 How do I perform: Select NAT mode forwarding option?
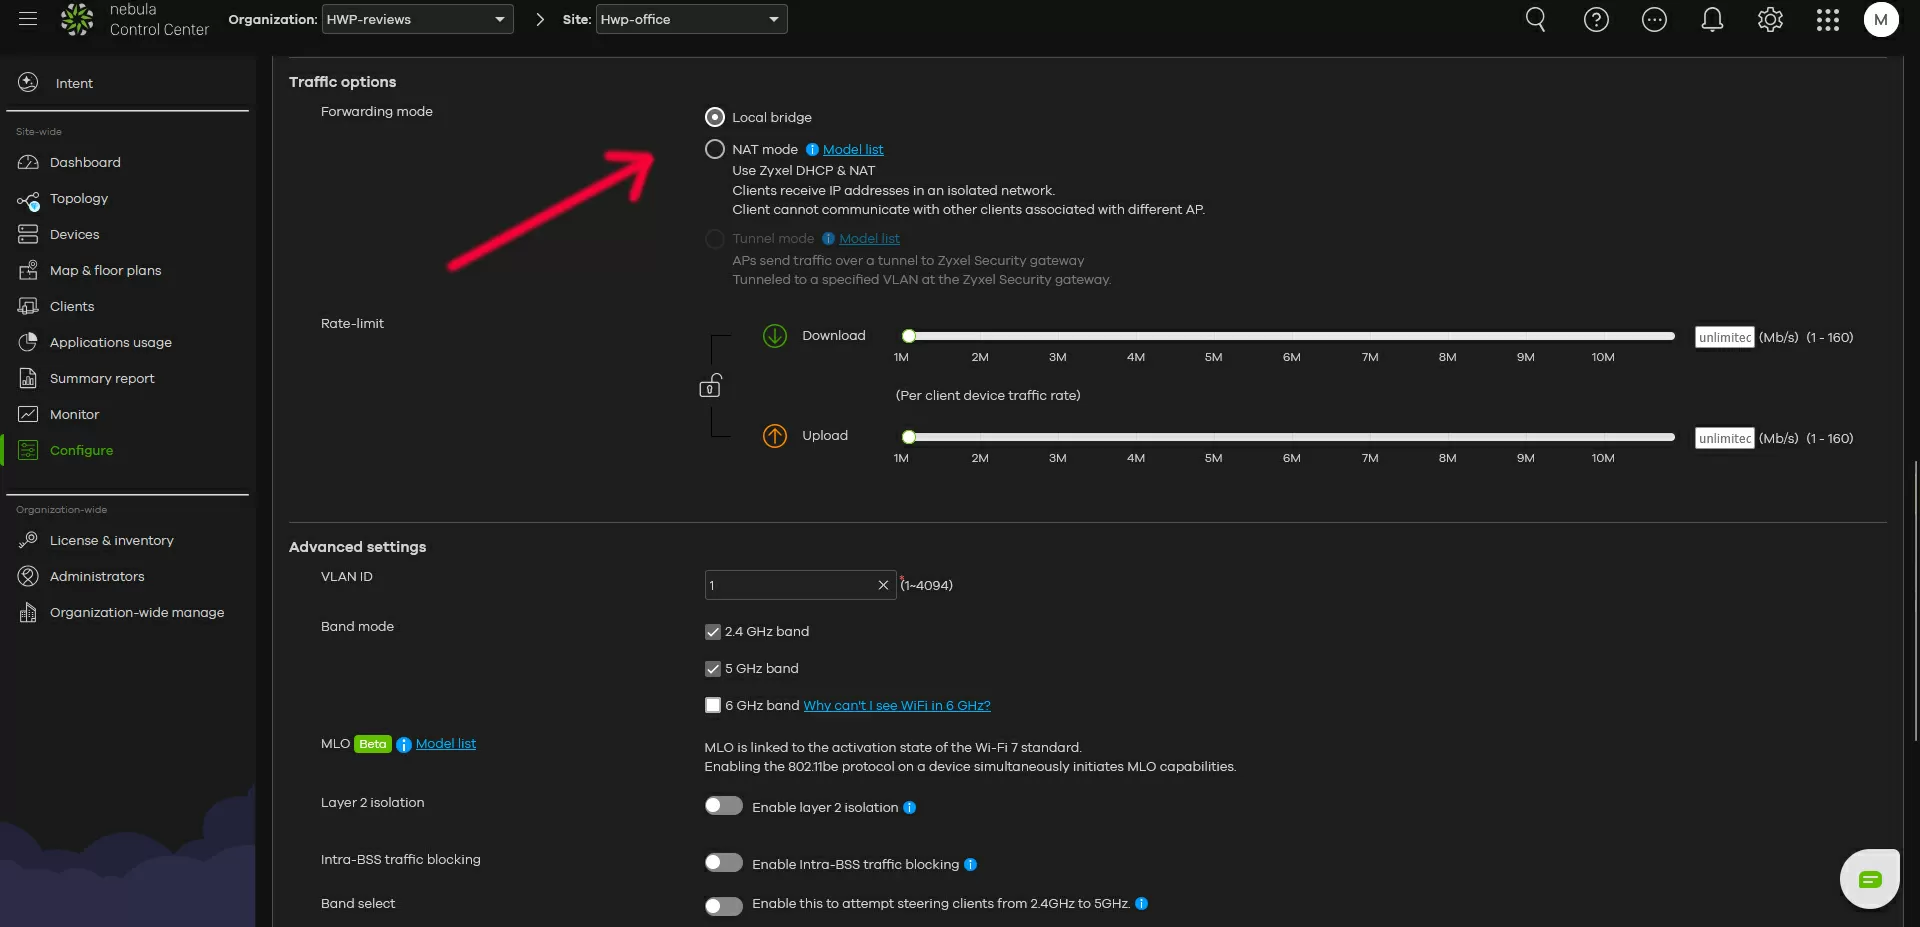(x=715, y=149)
